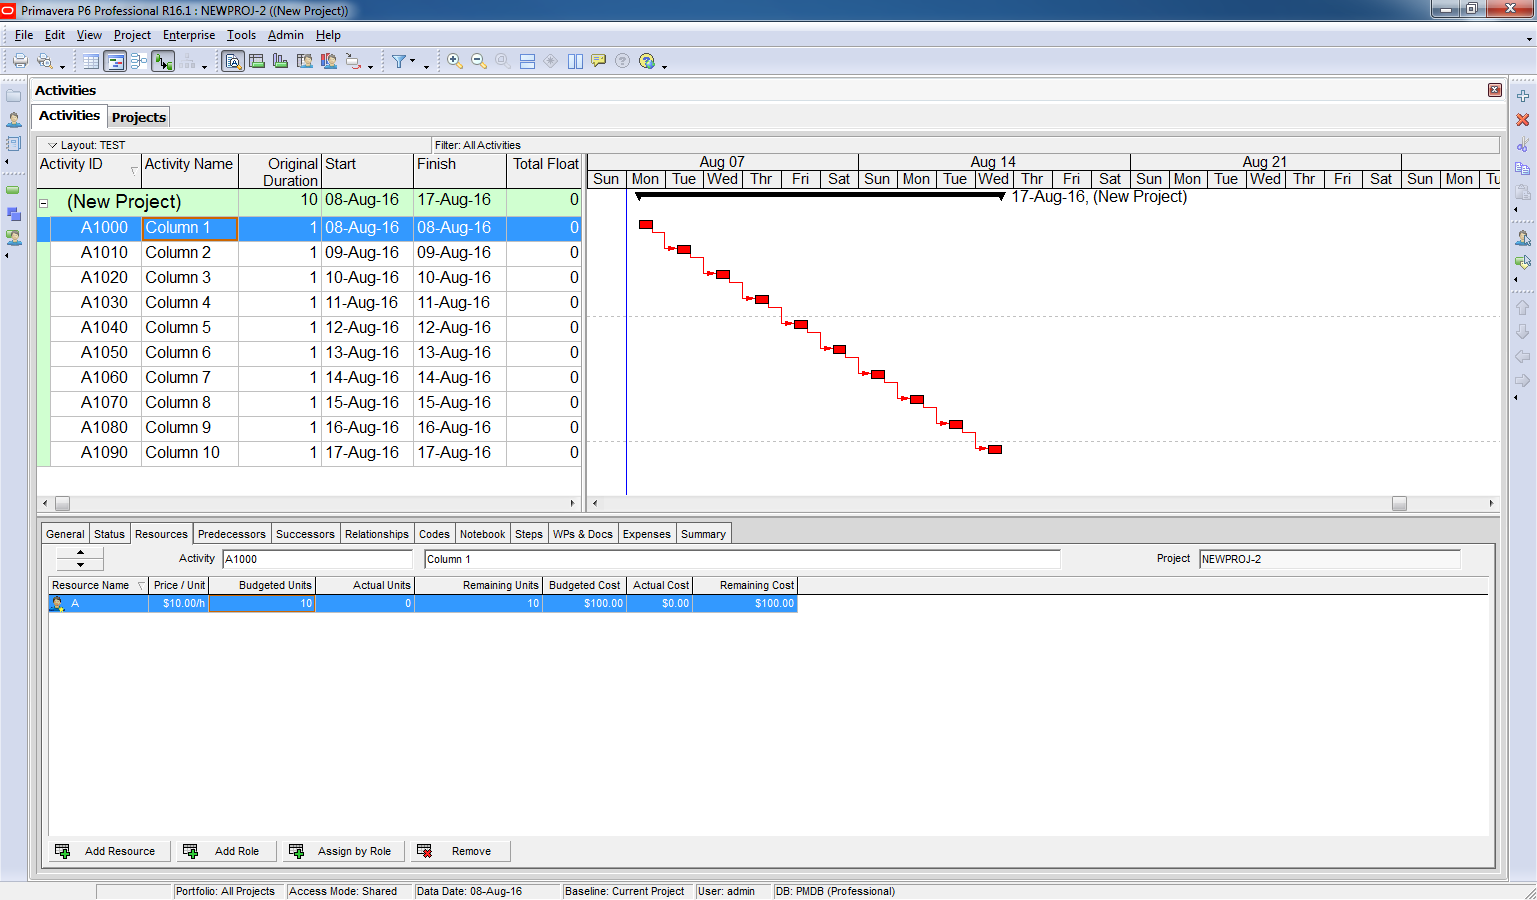The width and height of the screenshot is (1537, 900).
Task: Switch to the Predecessors tab
Action: [231, 534]
